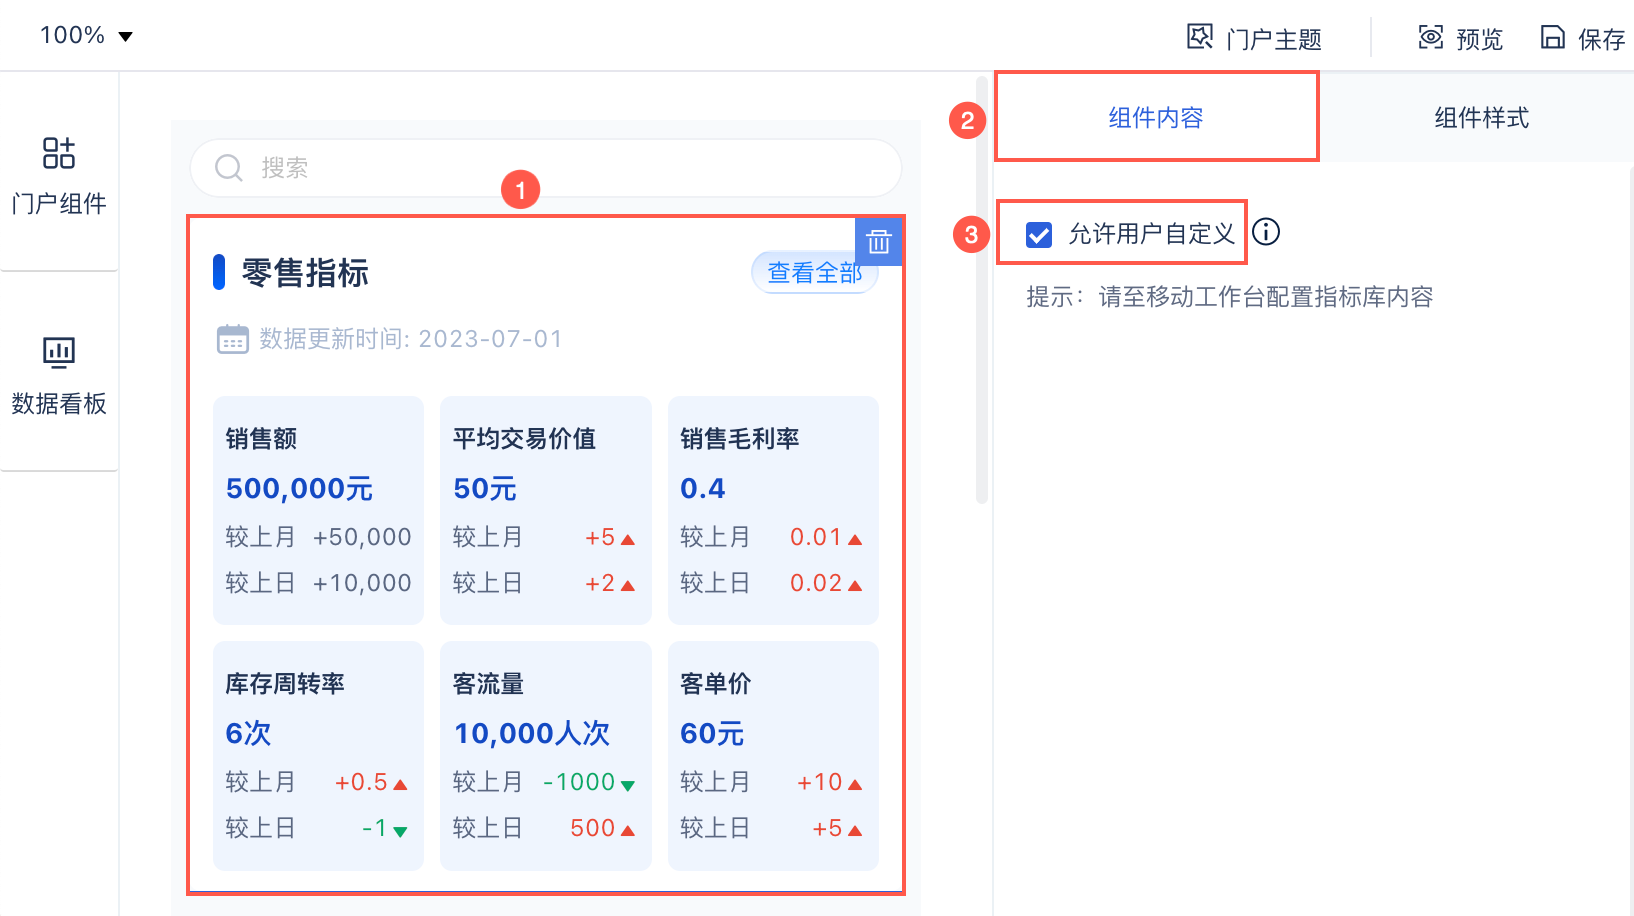
Task: Uncheck the 允许用户自定义 checkbox
Action: click(x=1039, y=235)
